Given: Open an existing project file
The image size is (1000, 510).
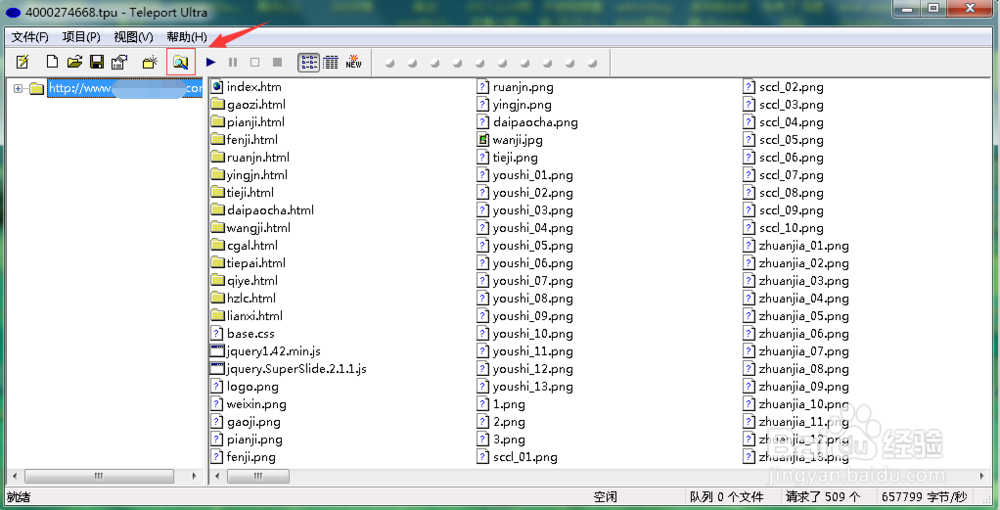Looking at the screenshot, I should coord(75,62).
